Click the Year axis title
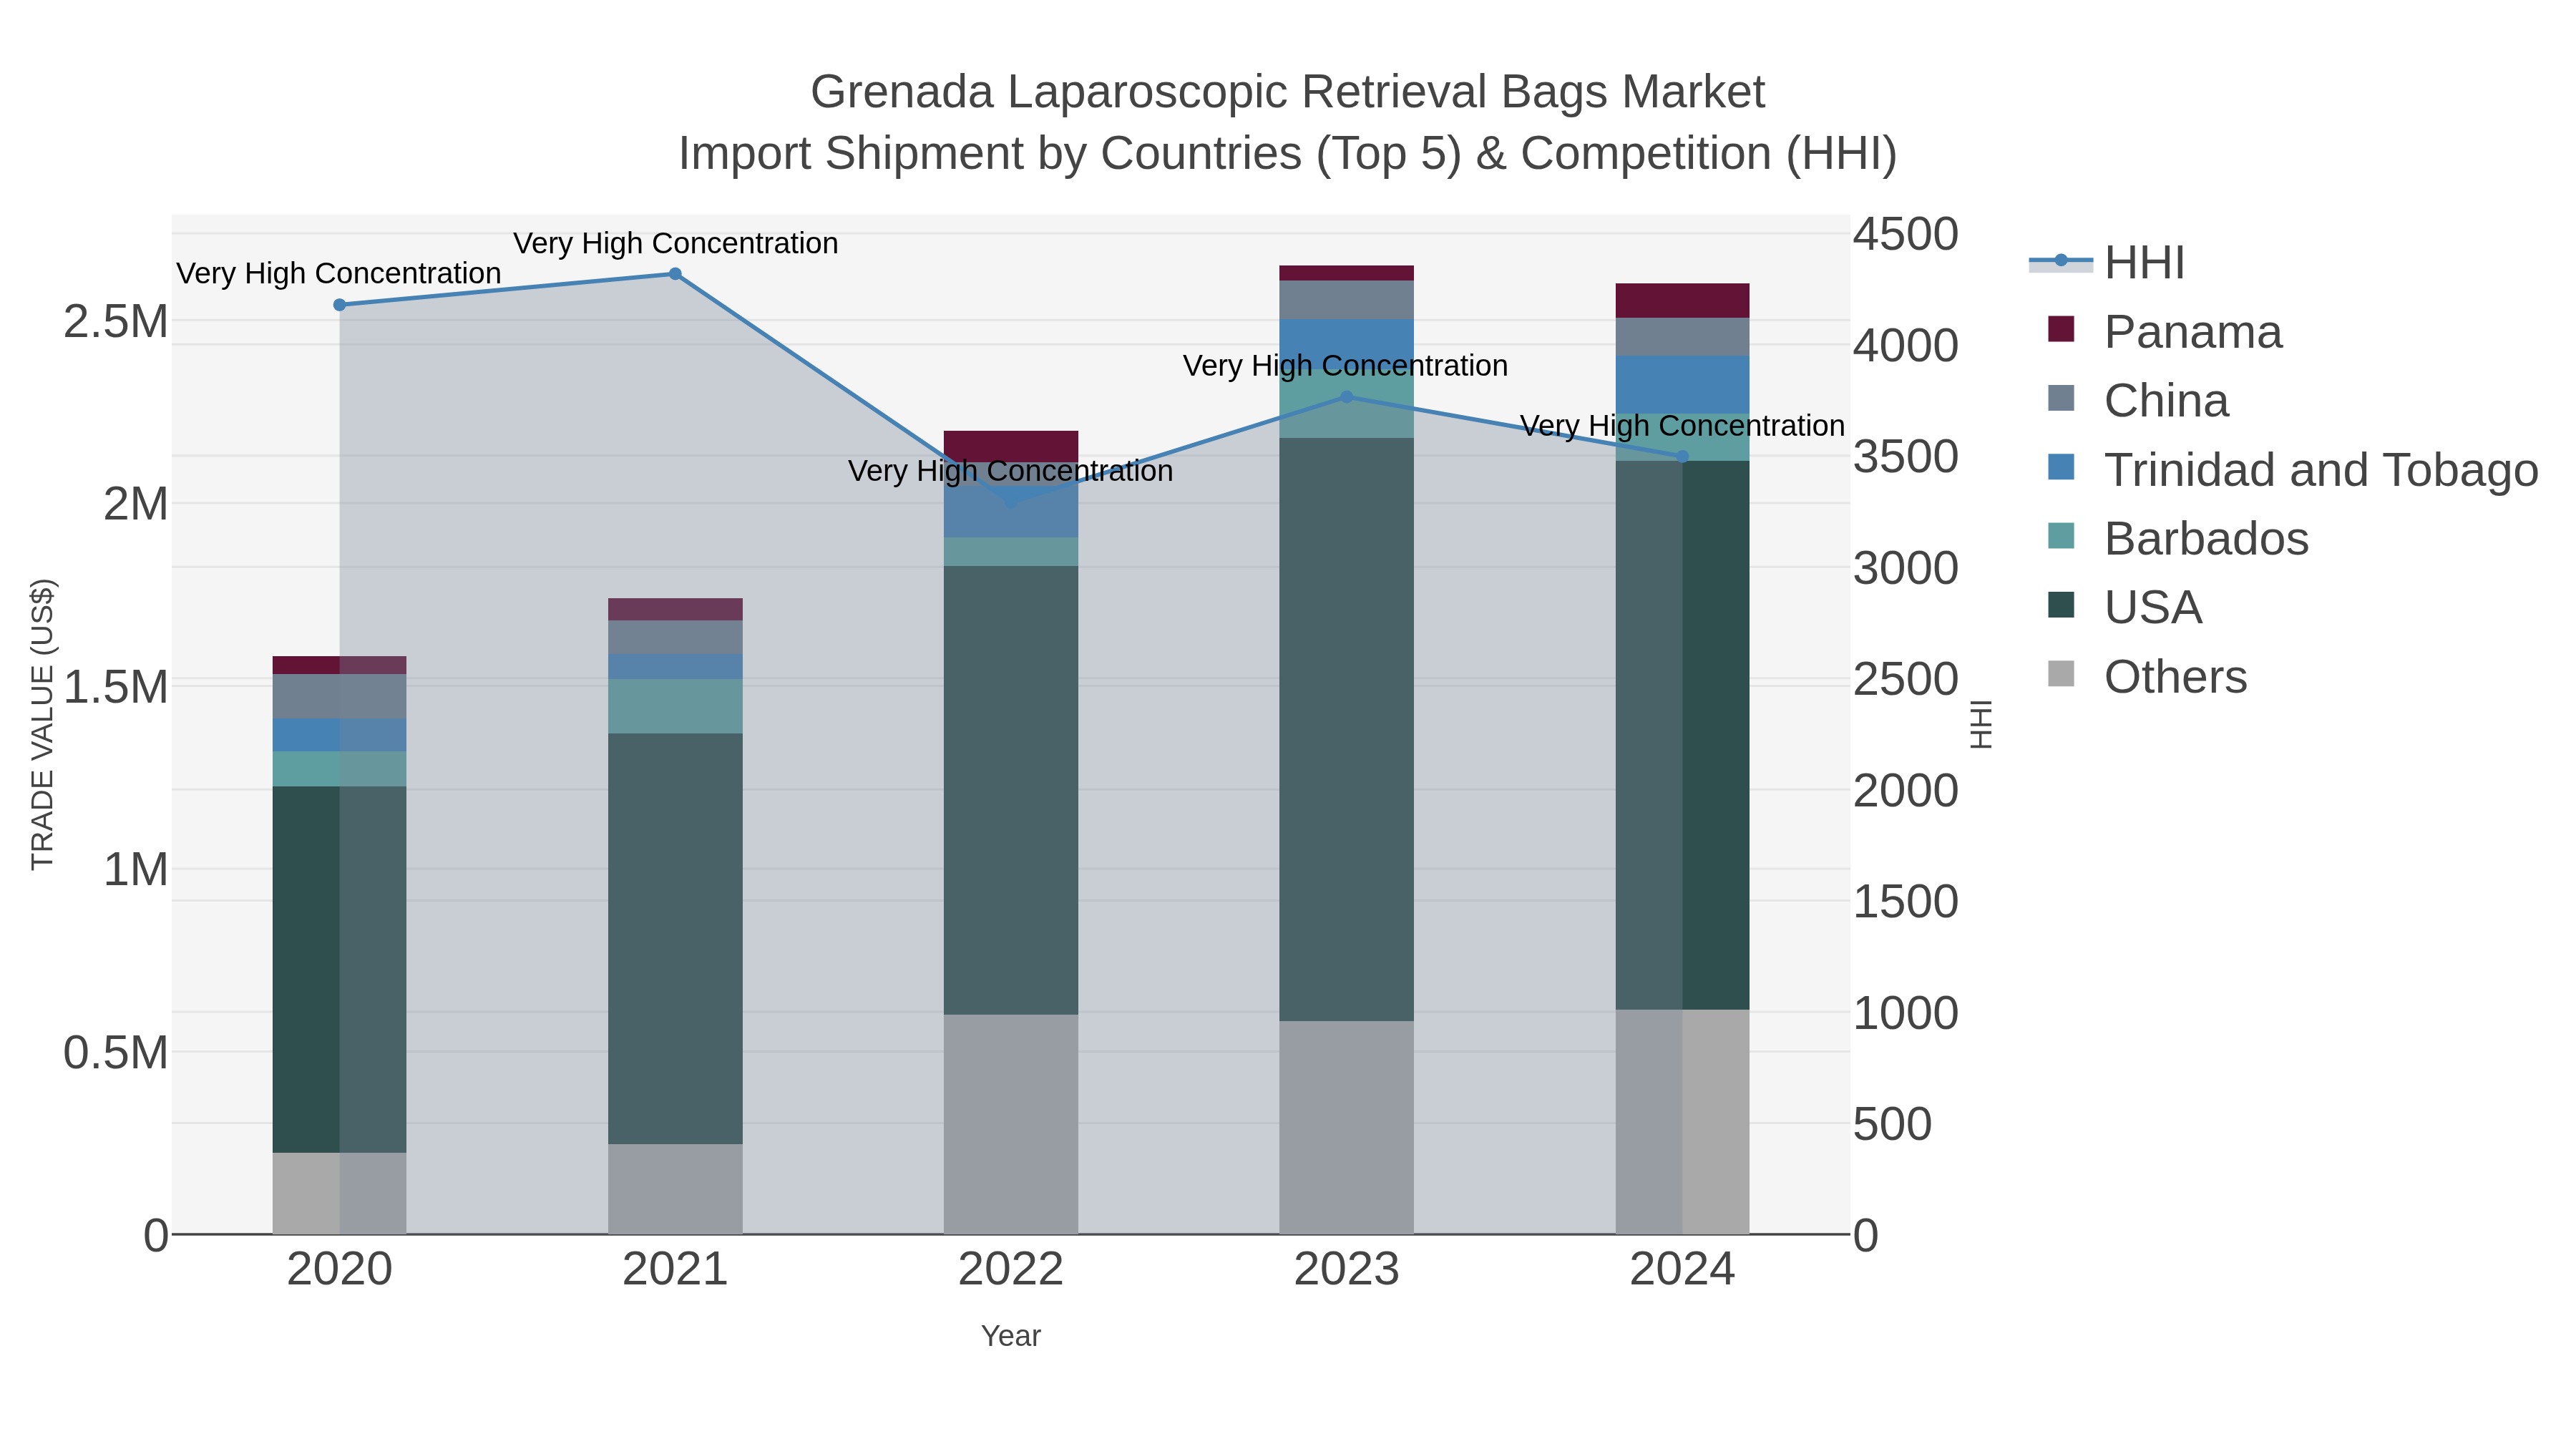The height and width of the screenshot is (1449, 2576). coord(1011,1336)
